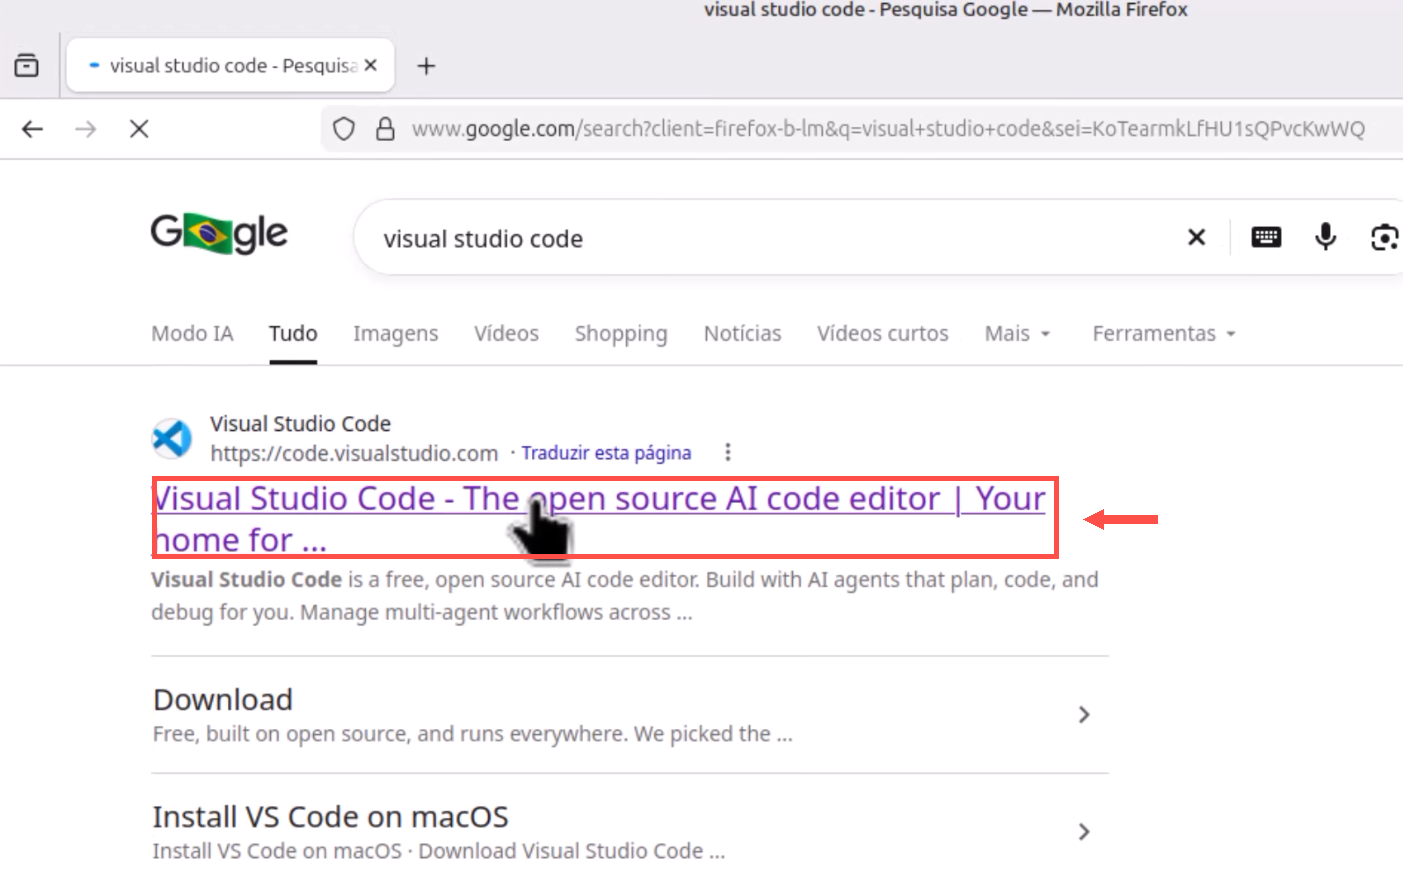Open the Firefox View icon
Image resolution: width=1403 pixels, height=879 pixels.
click(27, 66)
